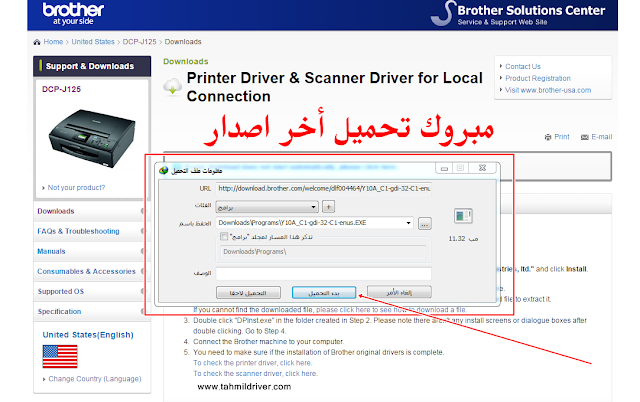Click the description input field

tap(323, 273)
